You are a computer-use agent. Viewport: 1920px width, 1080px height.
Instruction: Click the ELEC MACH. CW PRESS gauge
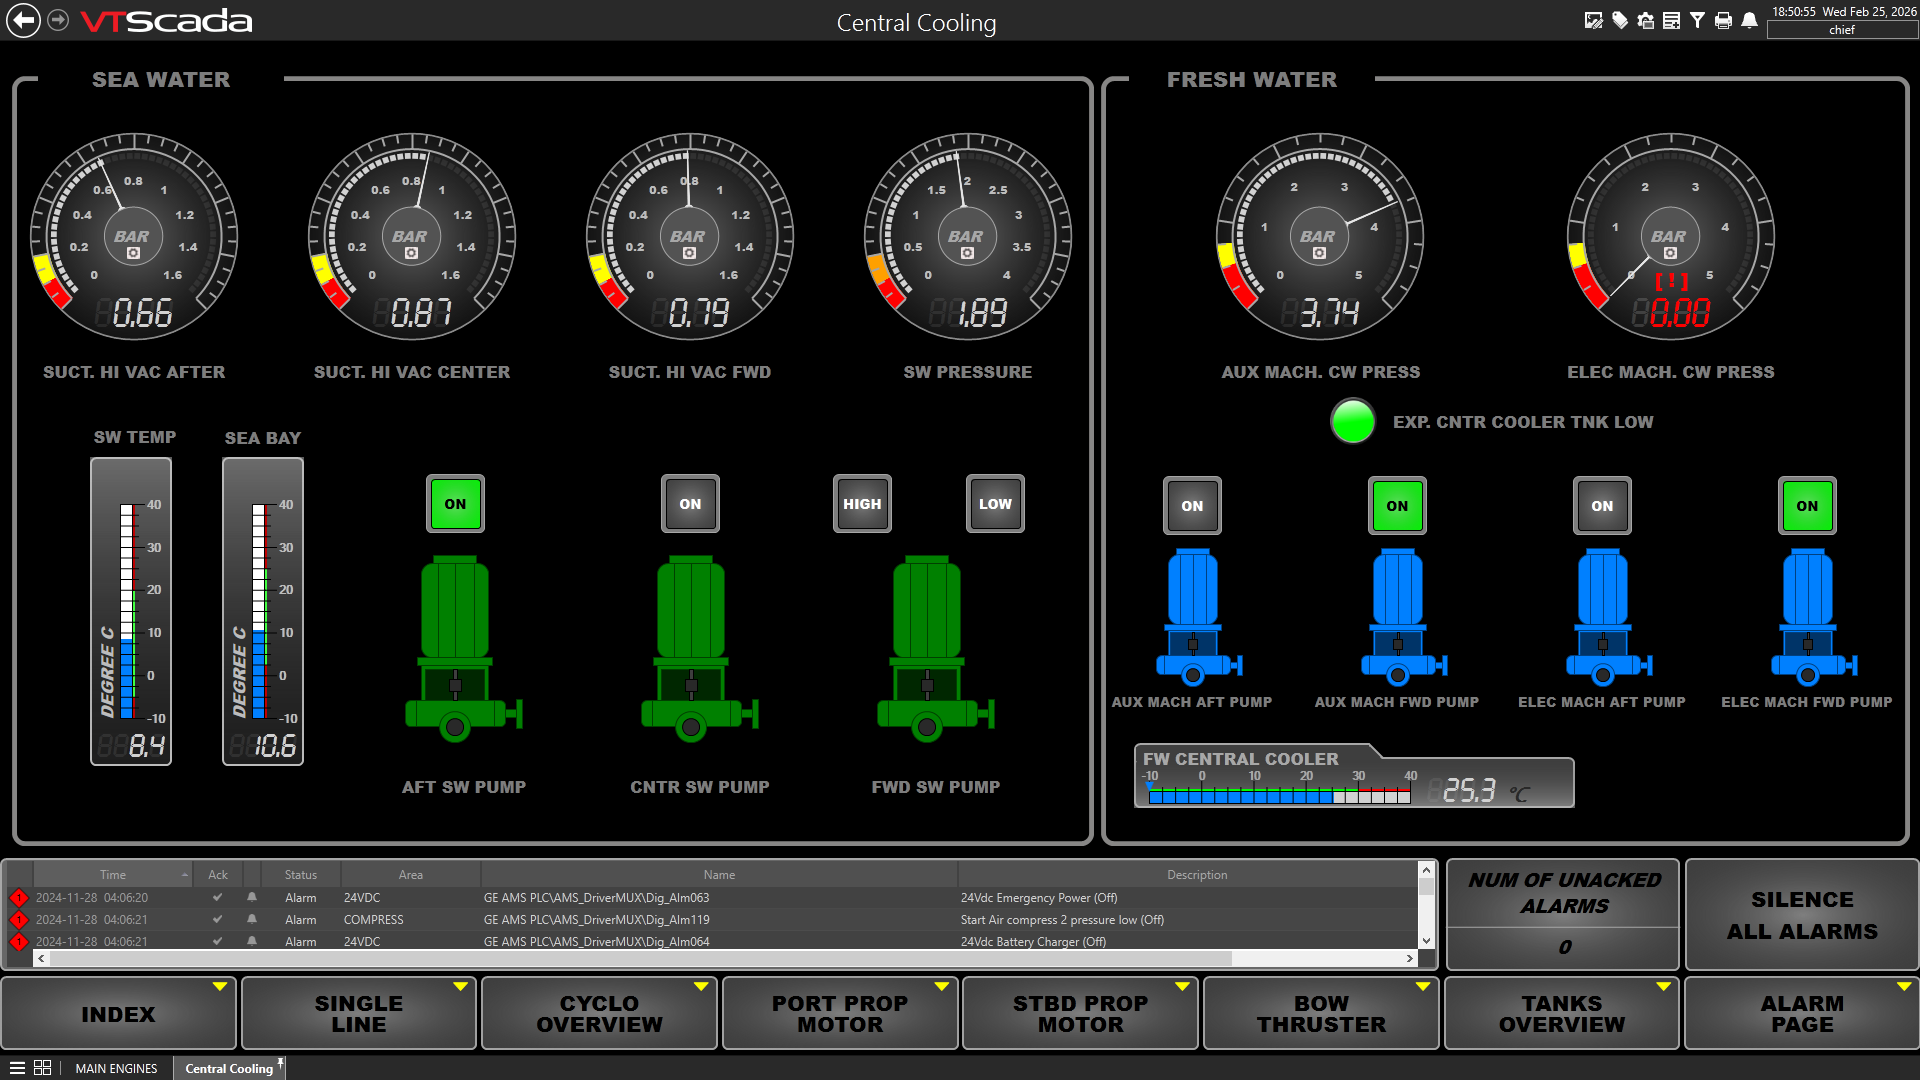pyautogui.click(x=1671, y=237)
